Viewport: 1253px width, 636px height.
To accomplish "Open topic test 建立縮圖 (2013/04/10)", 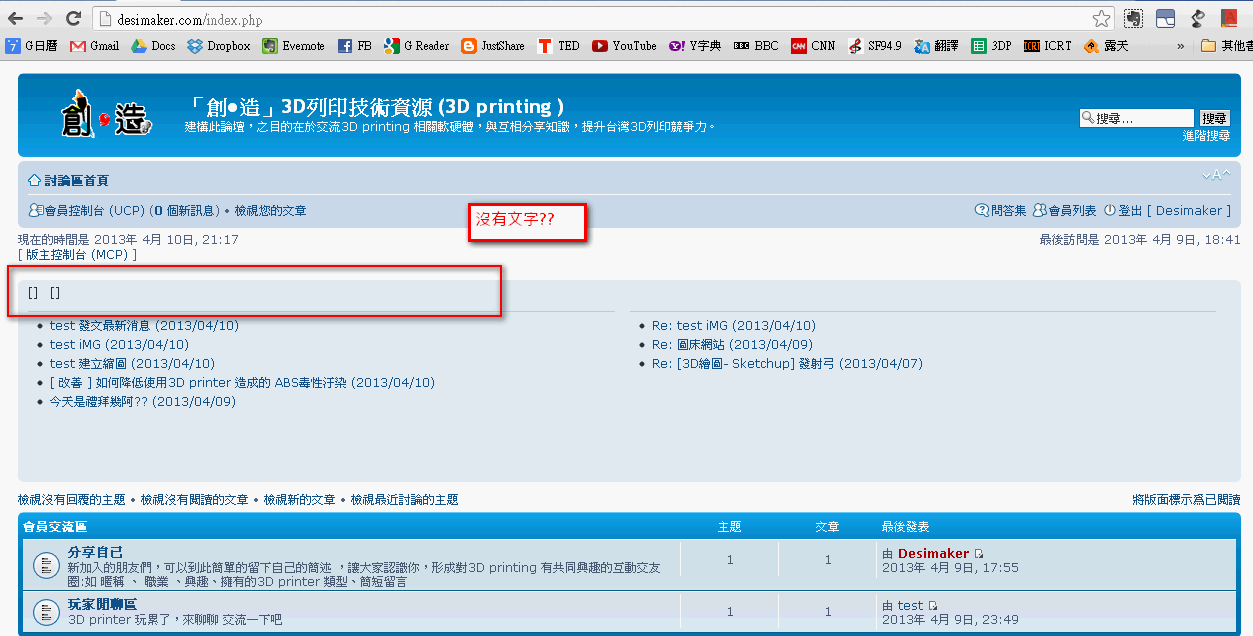I will pyautogui.click(x=132, y=363).
